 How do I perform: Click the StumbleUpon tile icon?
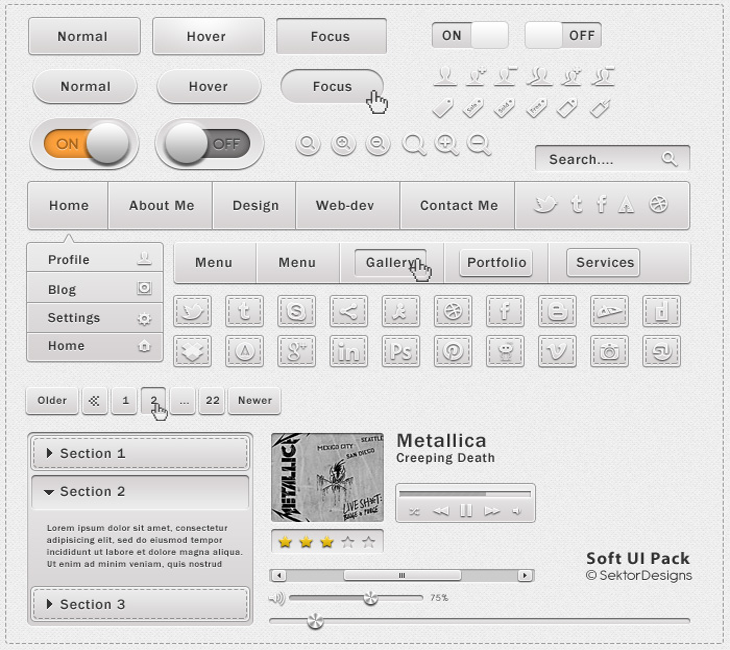coord(661,351)
